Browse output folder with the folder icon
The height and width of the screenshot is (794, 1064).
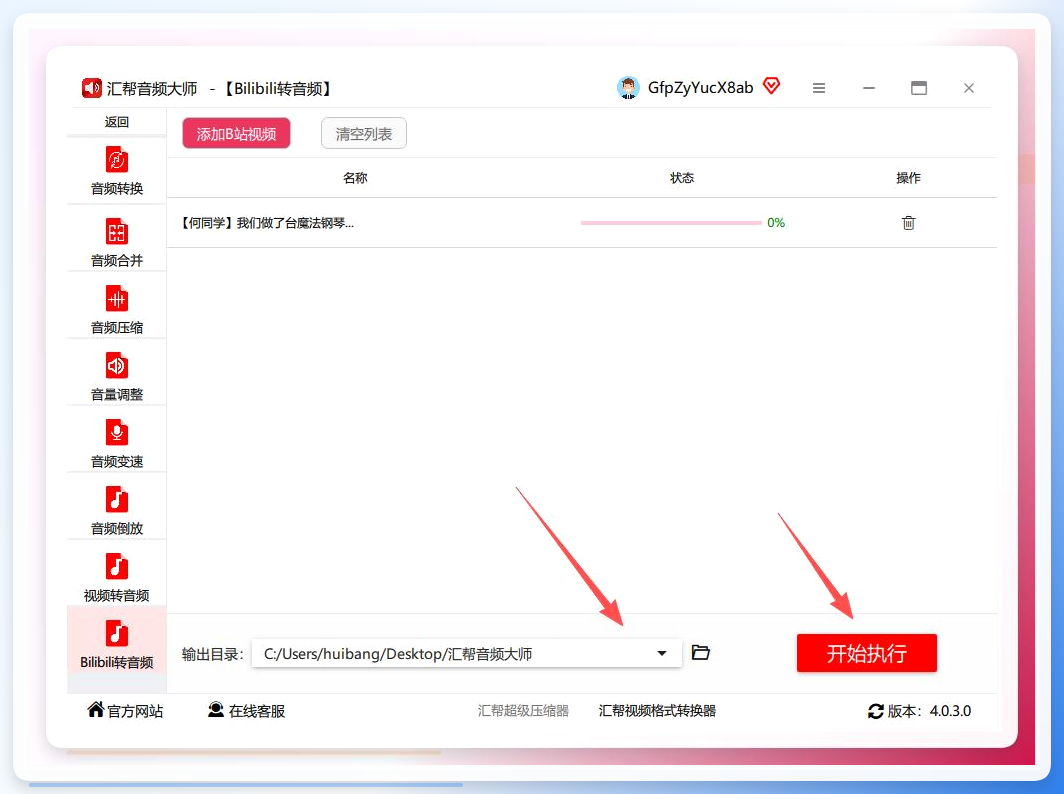click(x=700, y=653)
